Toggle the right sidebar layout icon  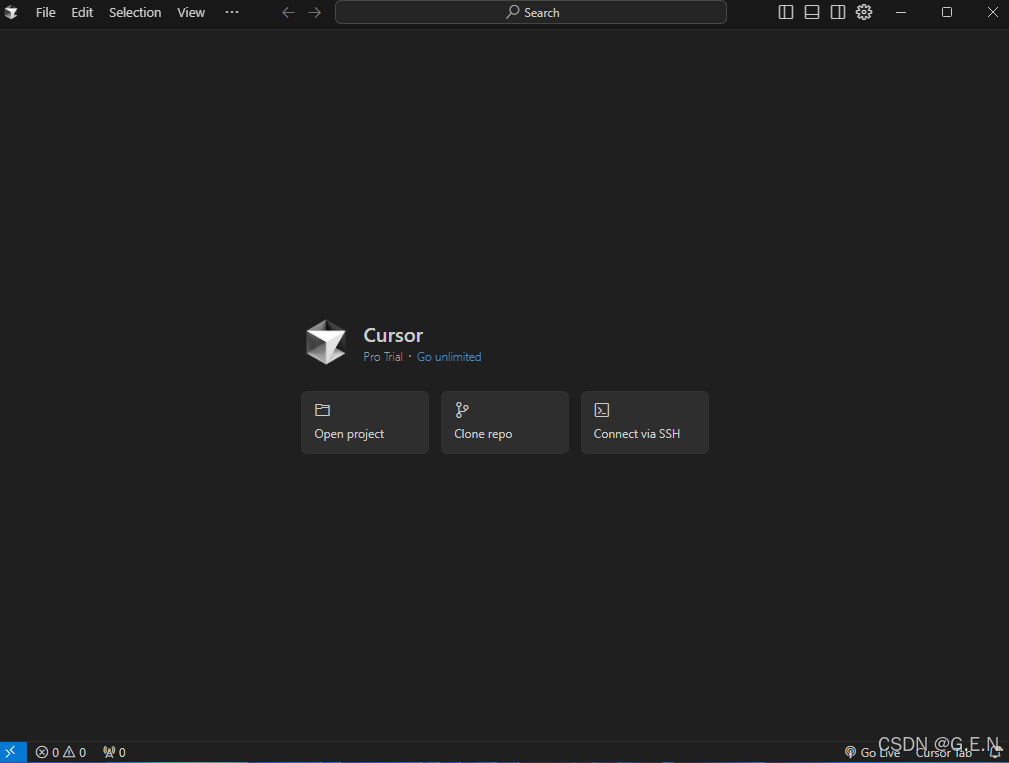pyautogui.click(x=838, y=12)
